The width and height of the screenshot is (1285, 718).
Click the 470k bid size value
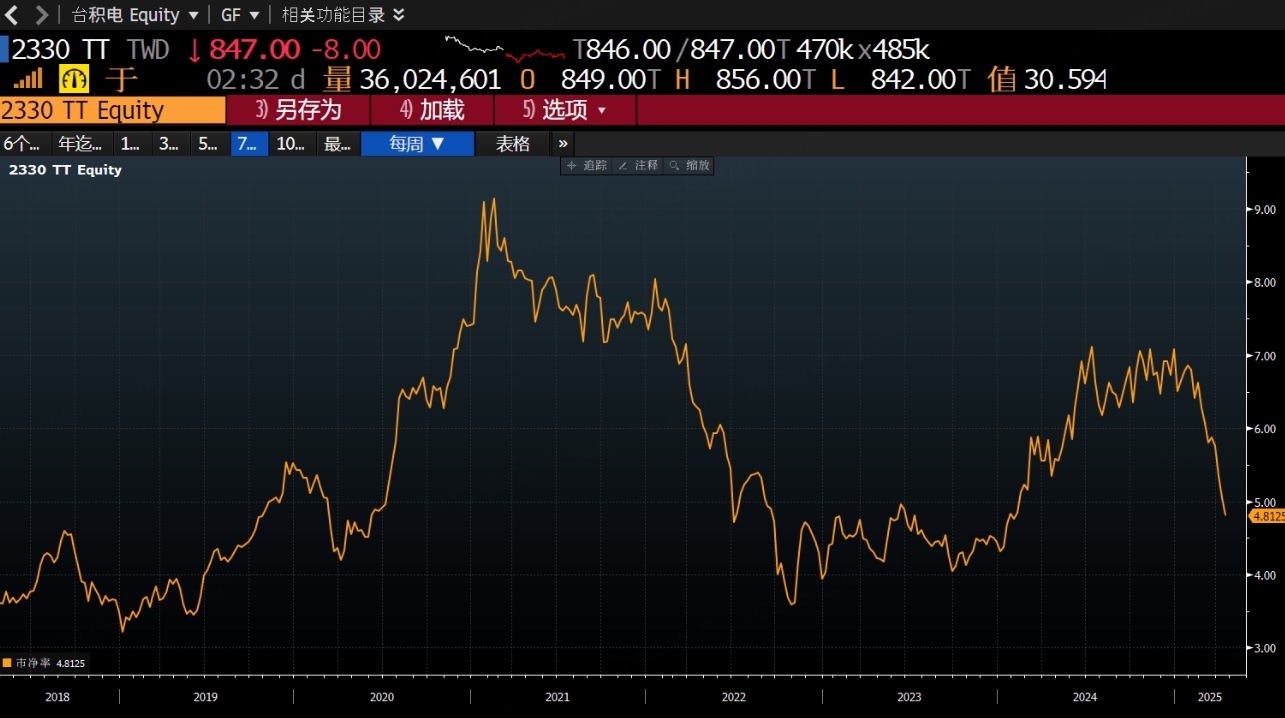(x=825, y=49)
